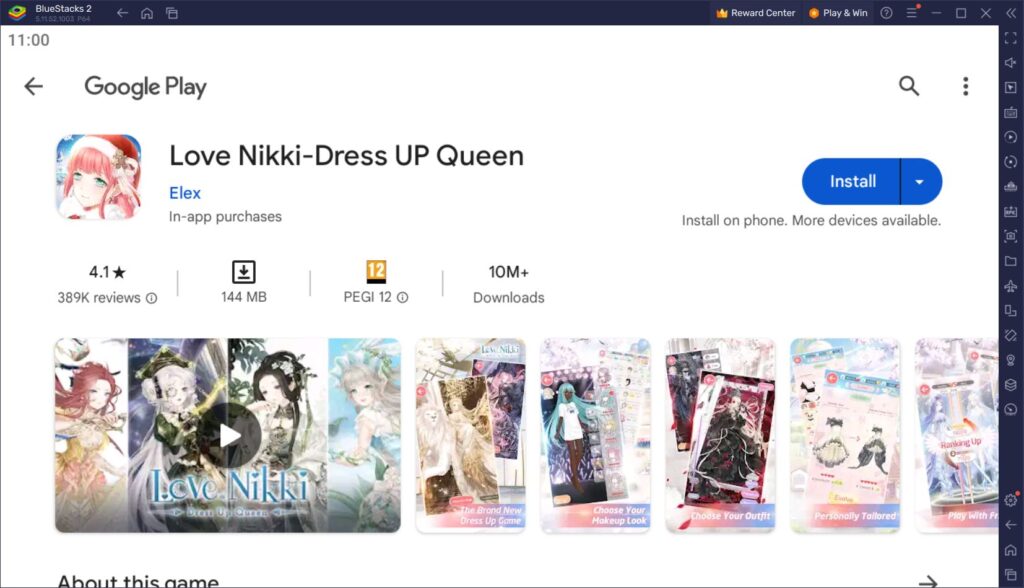This screenshot has width=1024, height=588.
Task: Open the hamburger menu in the title bar
Action: tap(913, 13)
